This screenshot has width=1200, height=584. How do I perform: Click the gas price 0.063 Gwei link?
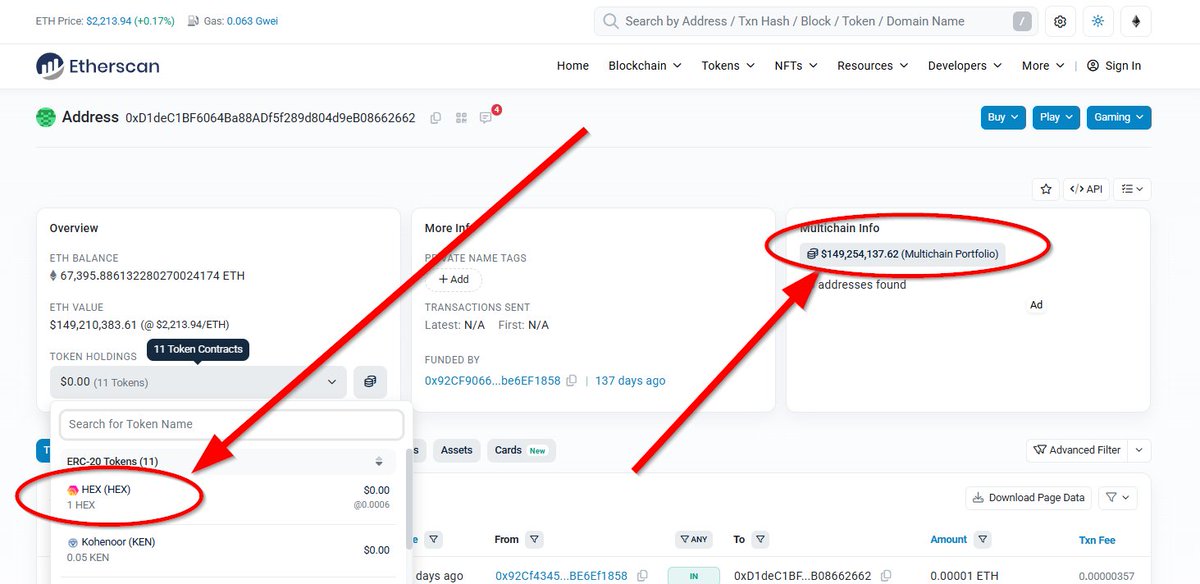coord(252,21)
